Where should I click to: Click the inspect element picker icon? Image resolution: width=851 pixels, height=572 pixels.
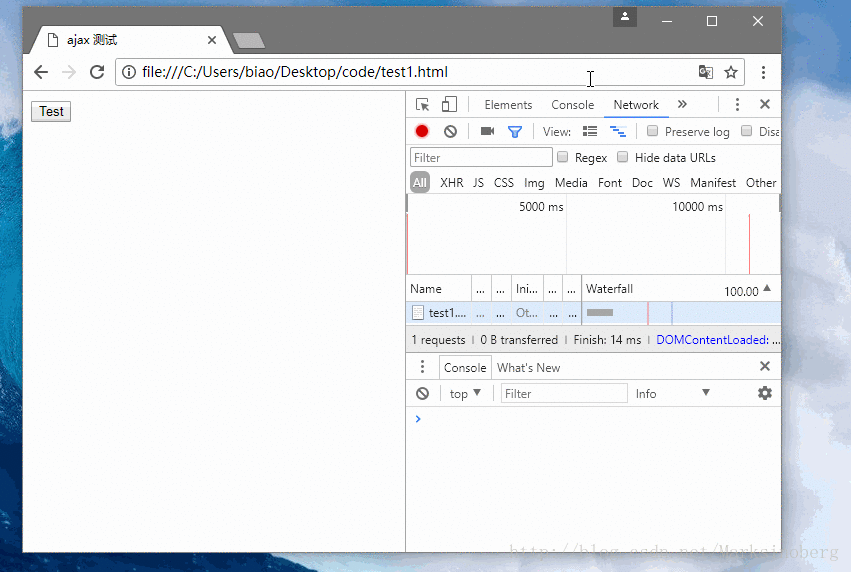coord(423,105)
